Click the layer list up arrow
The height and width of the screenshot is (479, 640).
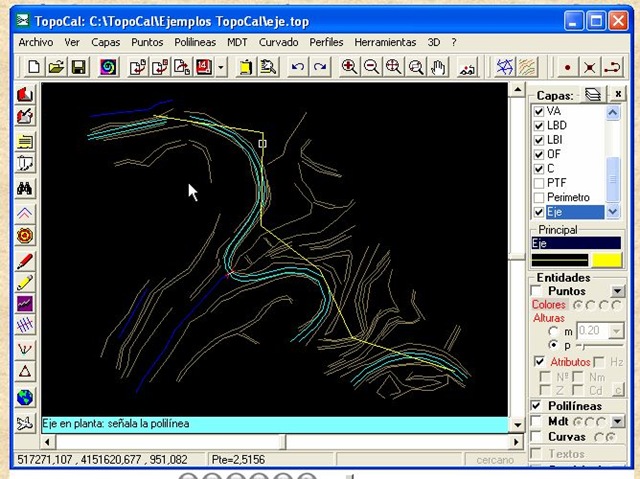pos(613,113)
